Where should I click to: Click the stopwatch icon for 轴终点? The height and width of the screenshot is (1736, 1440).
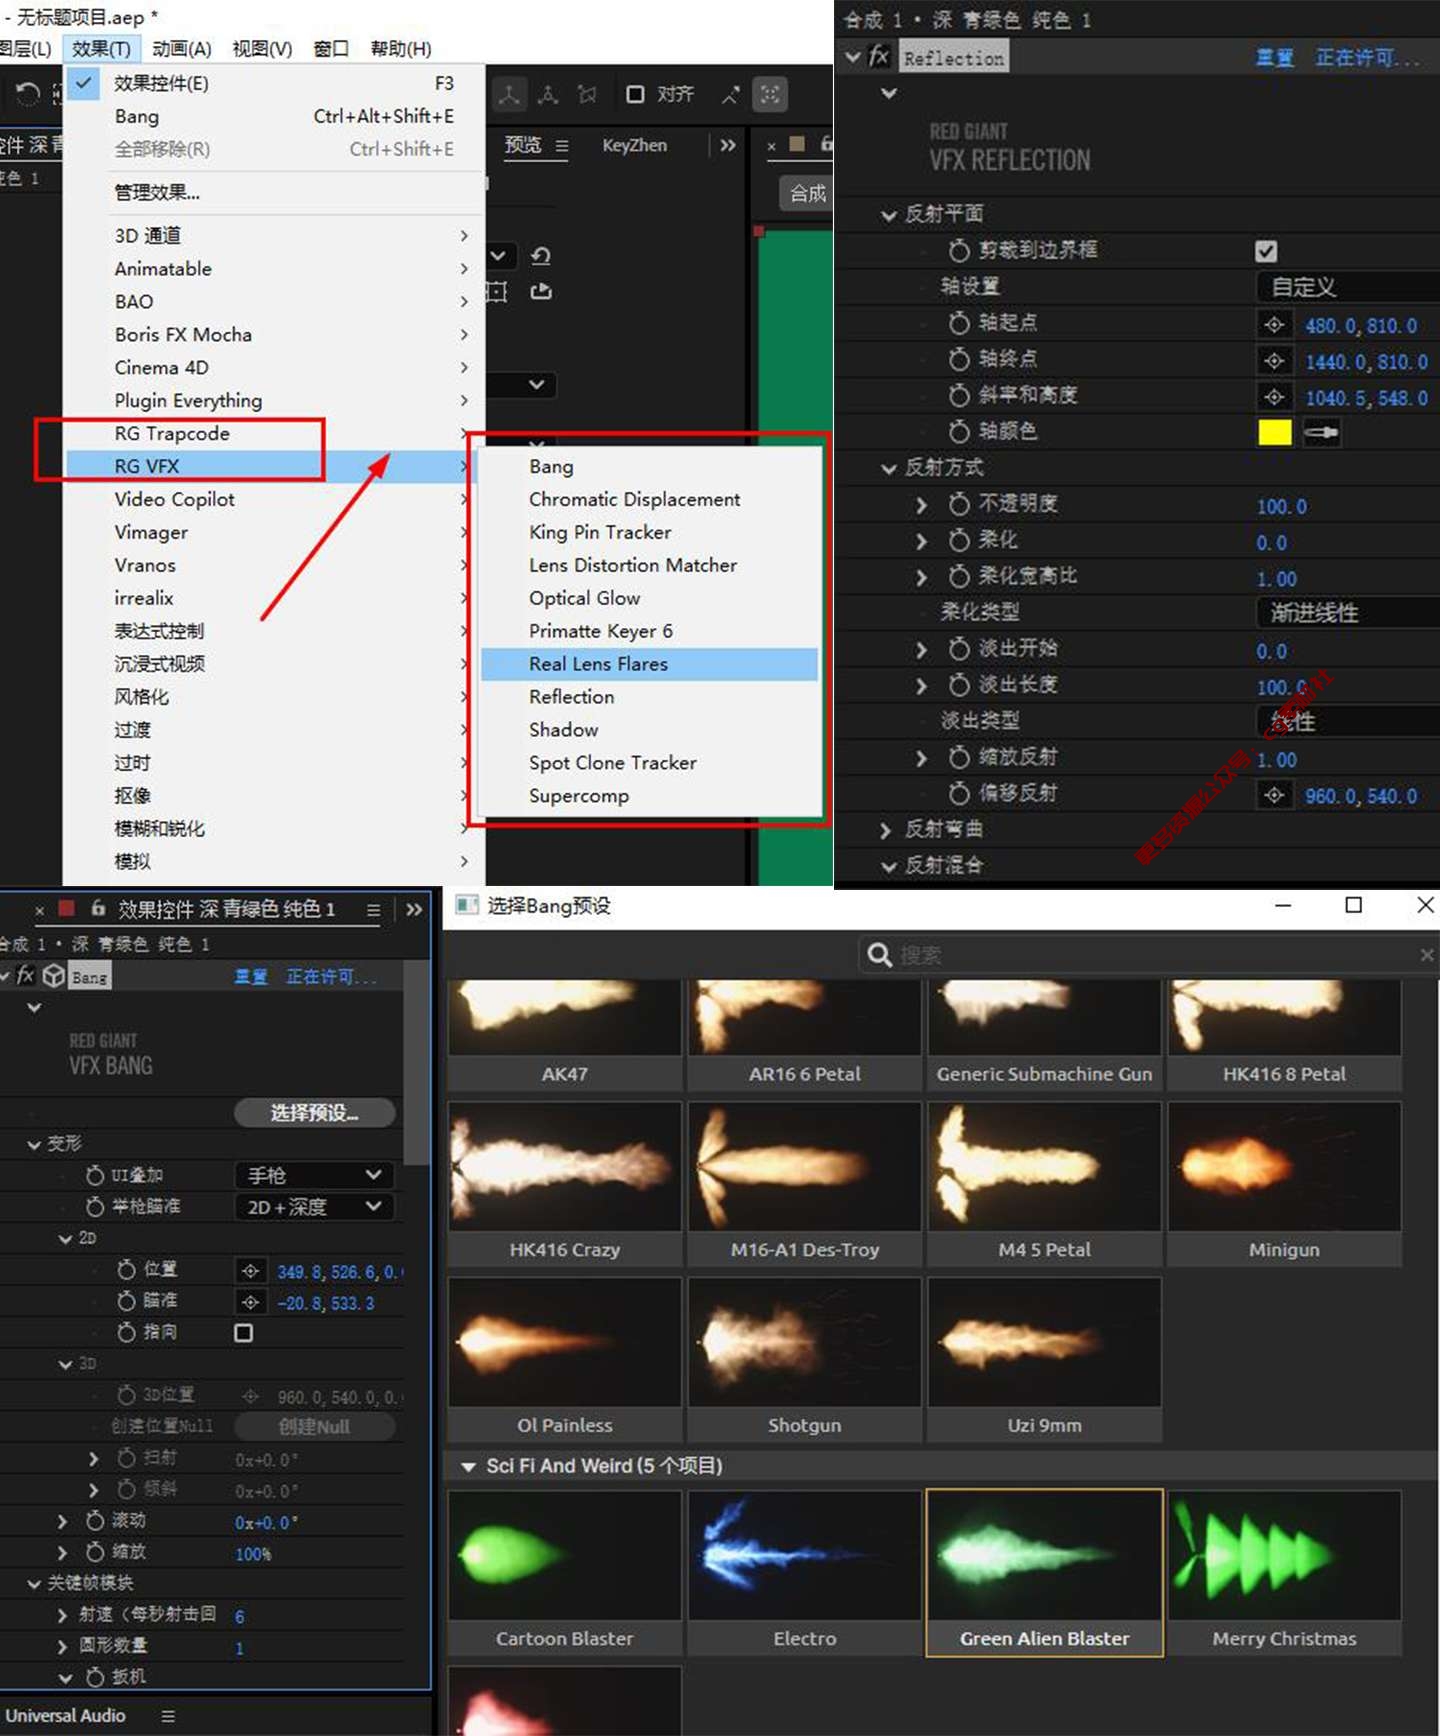tap(959, 359)
